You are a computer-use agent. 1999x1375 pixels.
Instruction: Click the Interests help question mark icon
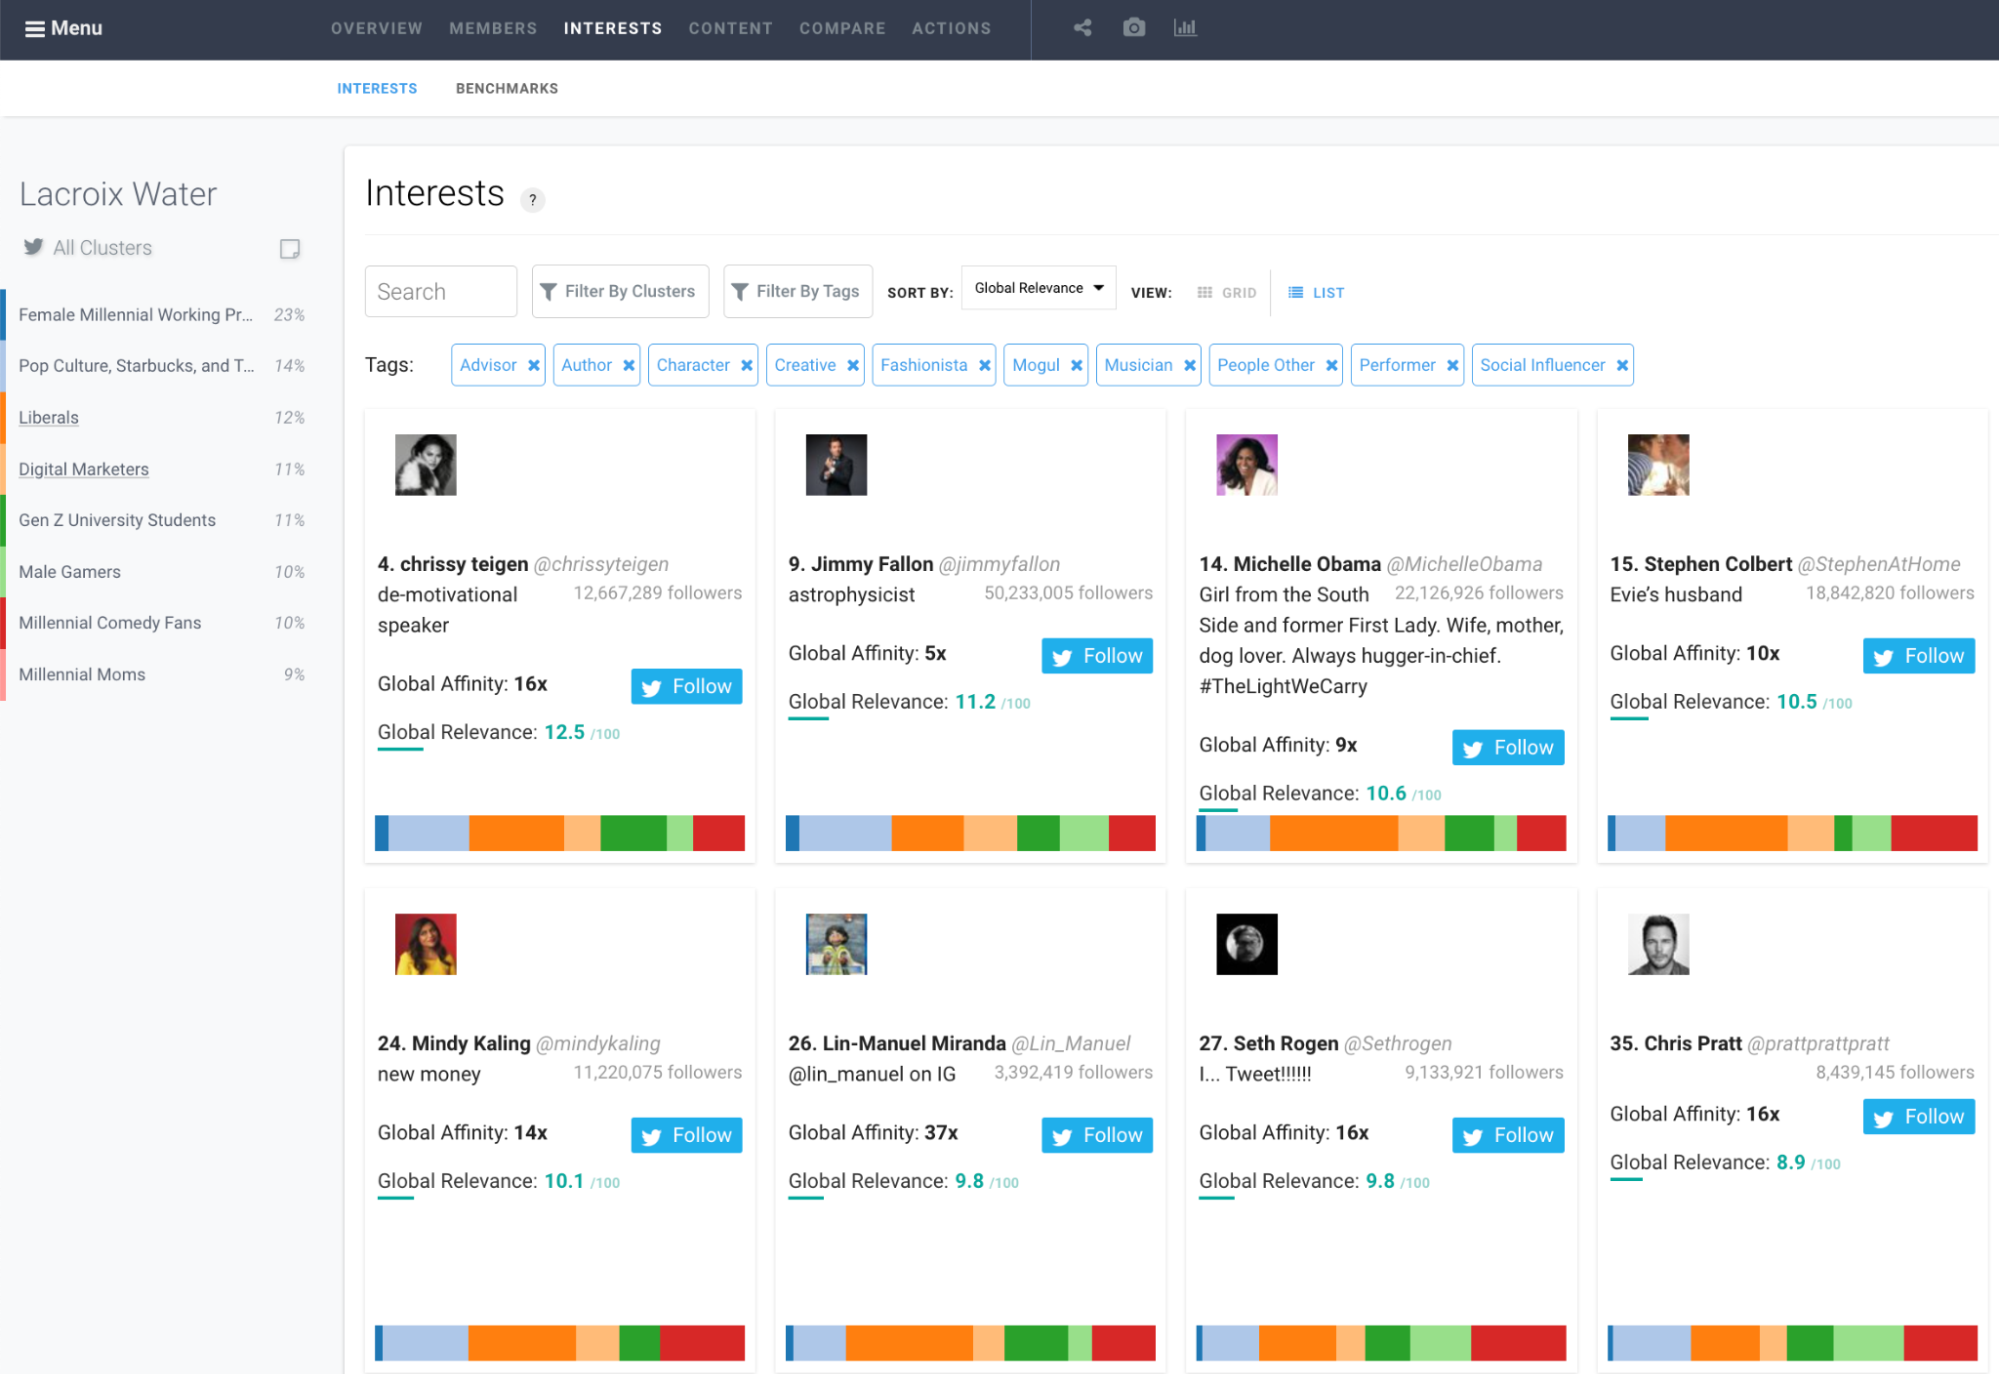(532, 200)
